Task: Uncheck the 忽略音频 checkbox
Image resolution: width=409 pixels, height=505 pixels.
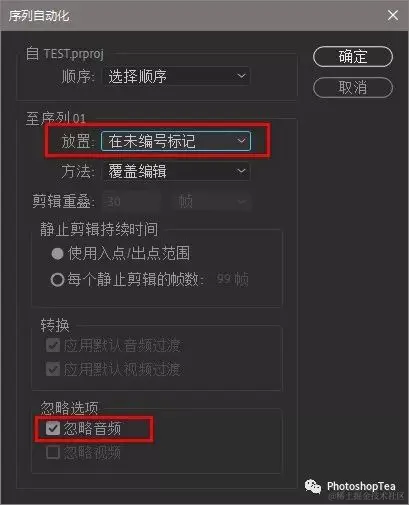Action: [53, 428]
